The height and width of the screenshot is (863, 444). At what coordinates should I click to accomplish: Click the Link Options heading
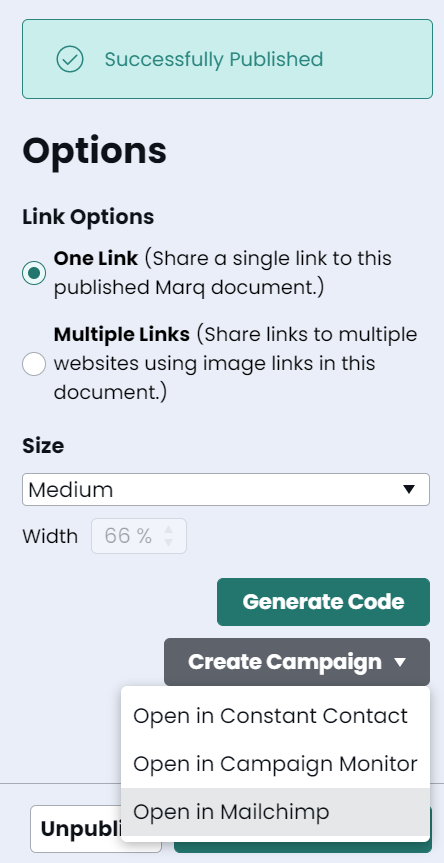88,217
